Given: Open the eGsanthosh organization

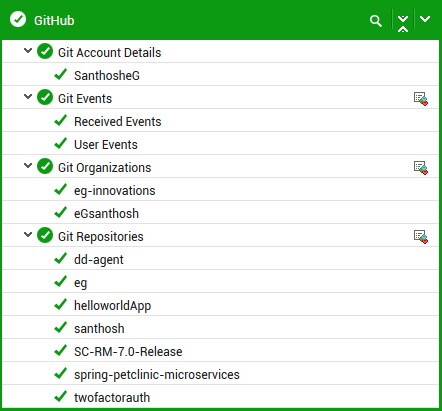Looking at the screenshot, I should (x=106, y=214).
